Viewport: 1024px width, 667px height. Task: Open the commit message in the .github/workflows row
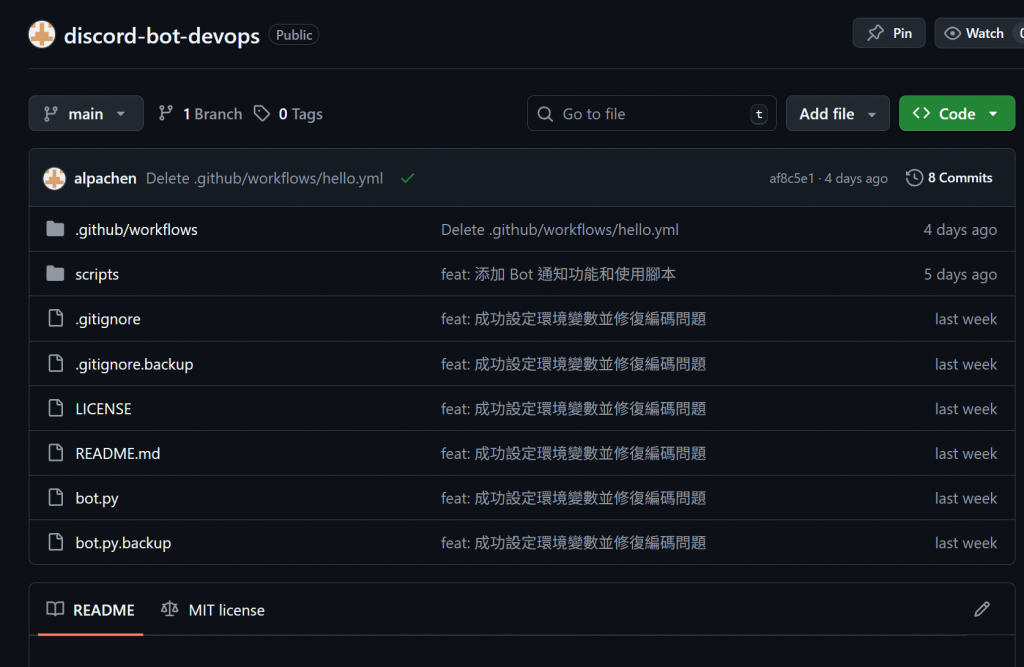click(x=560, y=230)
